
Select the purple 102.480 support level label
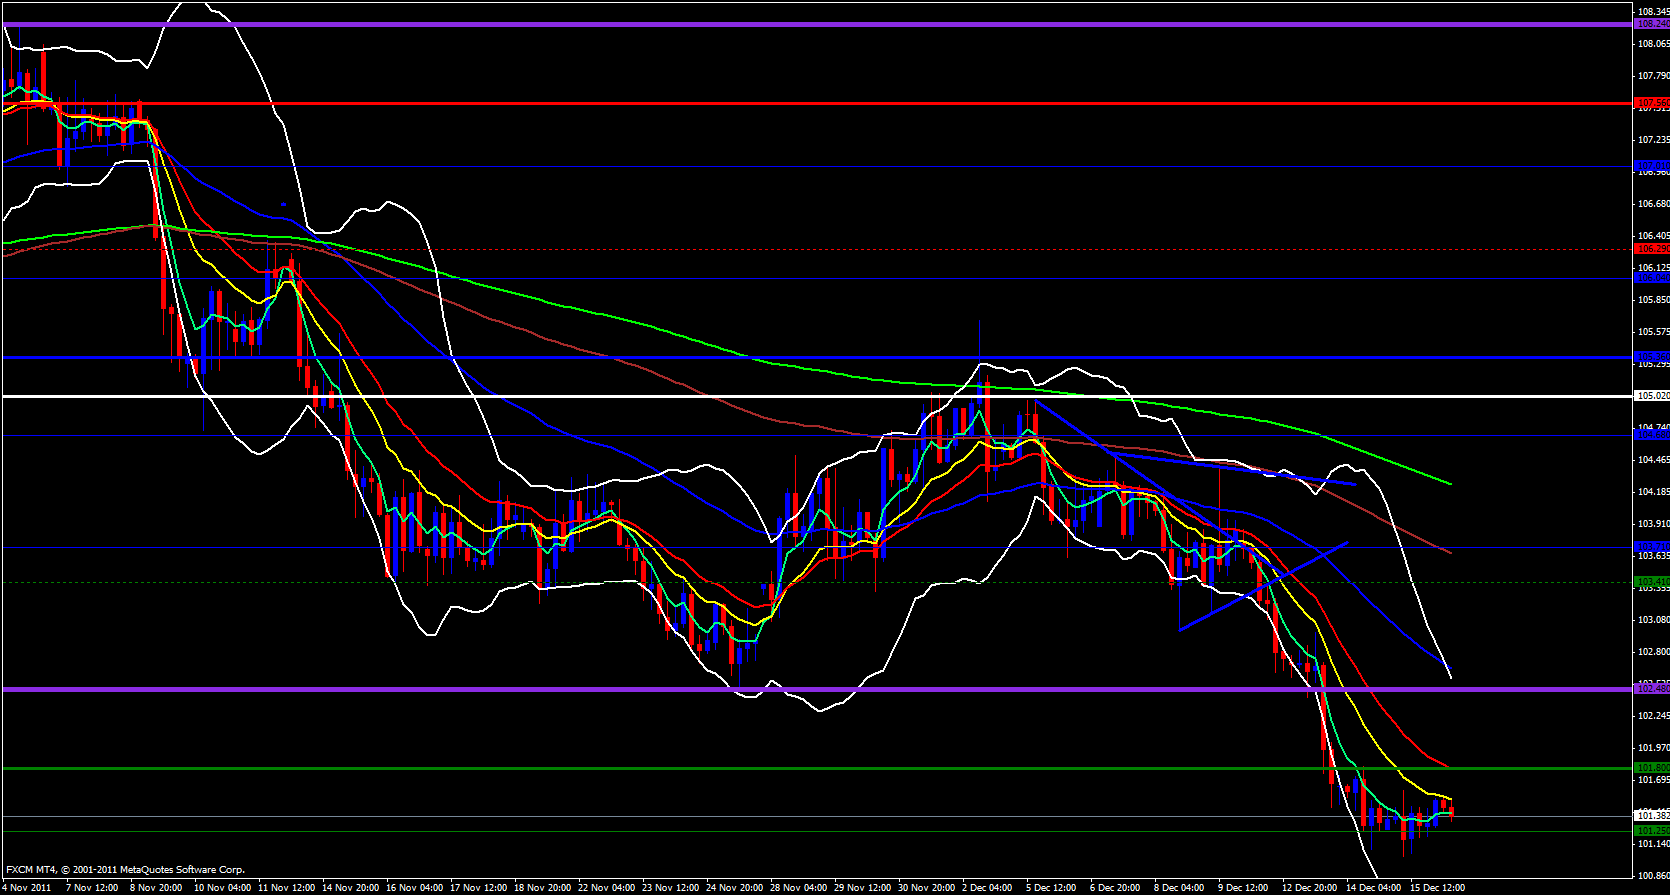(1651, 688)
